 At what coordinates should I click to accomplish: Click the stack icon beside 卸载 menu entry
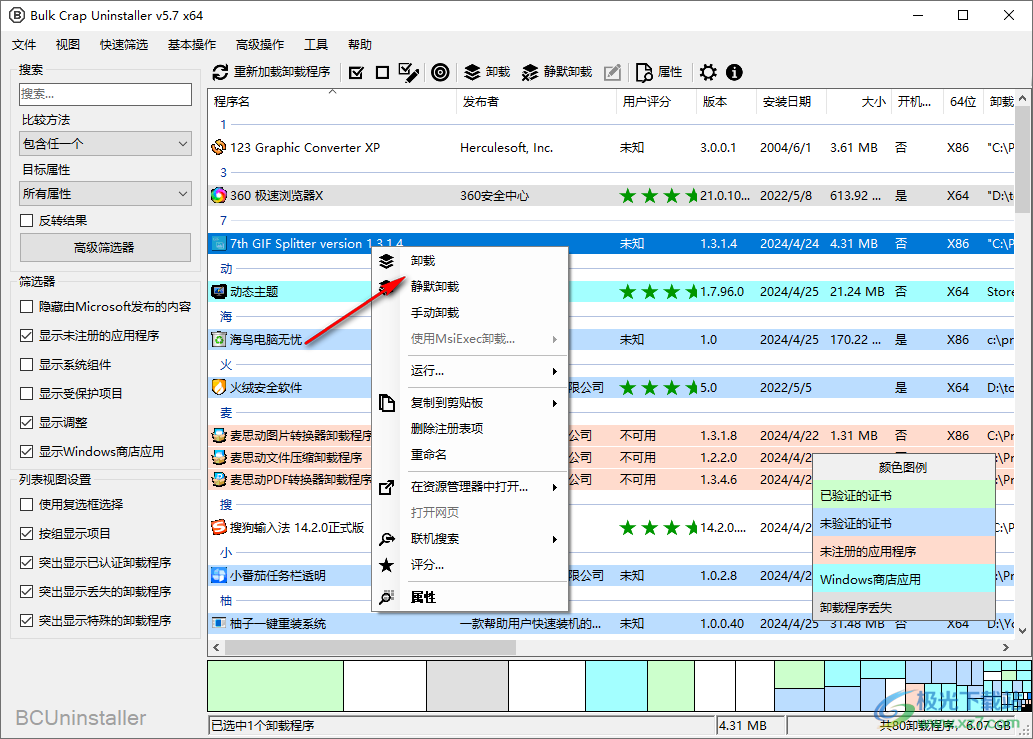point(387,261)
